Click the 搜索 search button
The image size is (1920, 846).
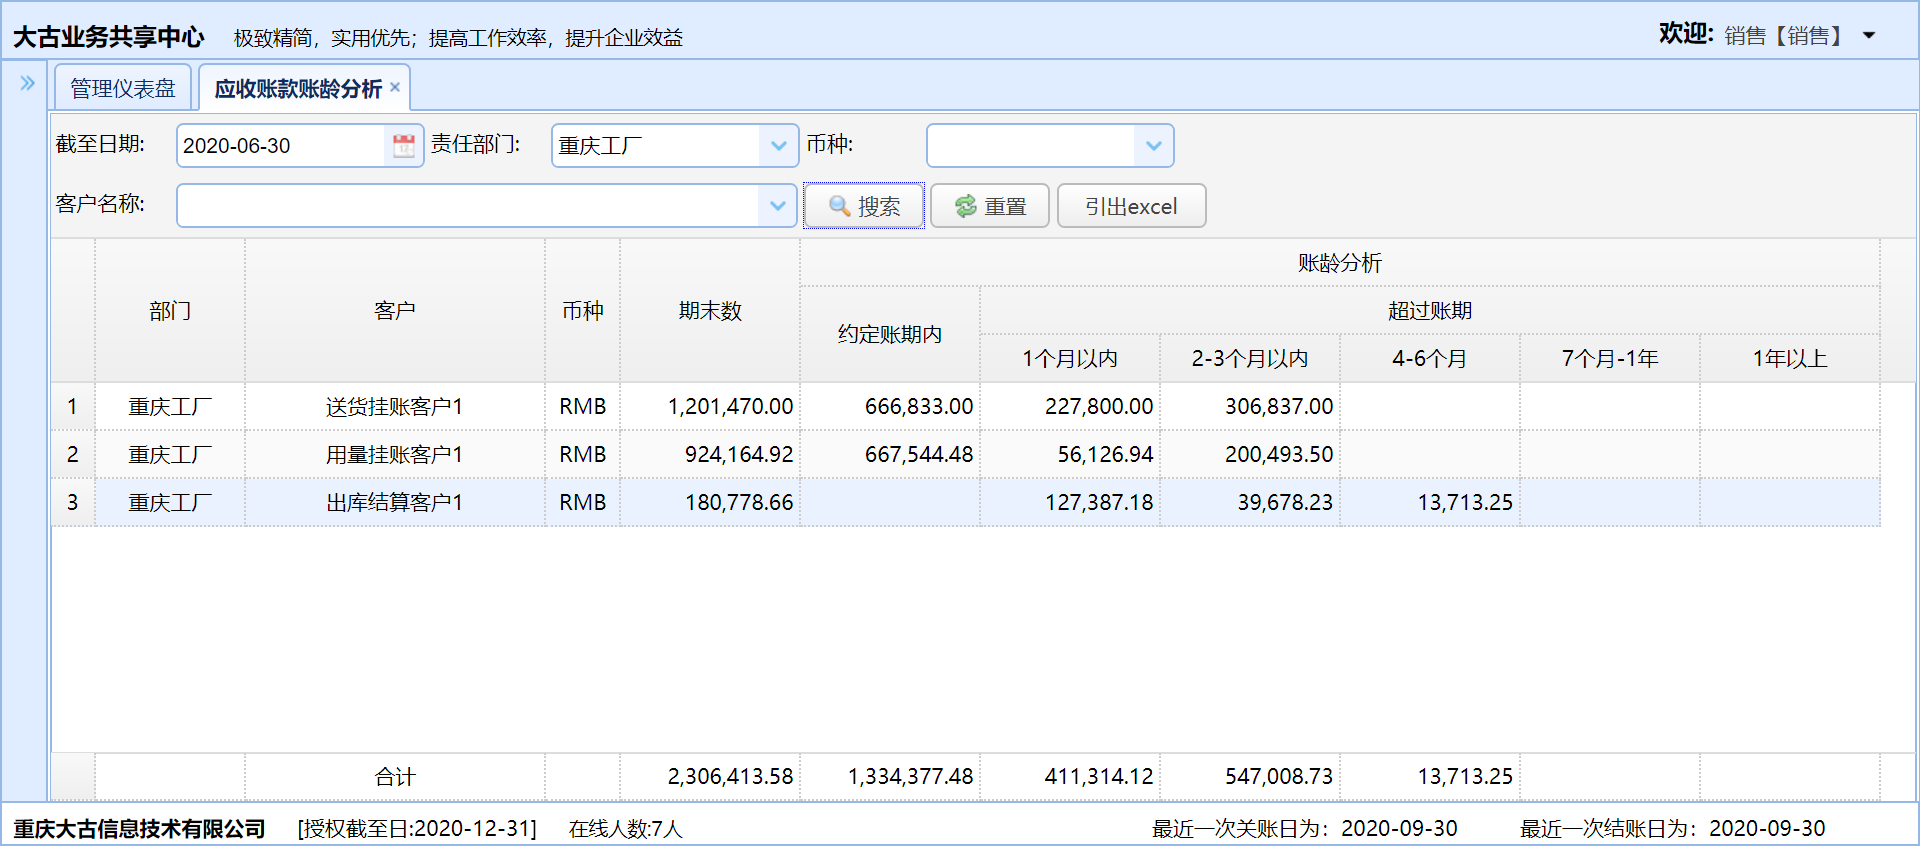[x=864, y=206]
